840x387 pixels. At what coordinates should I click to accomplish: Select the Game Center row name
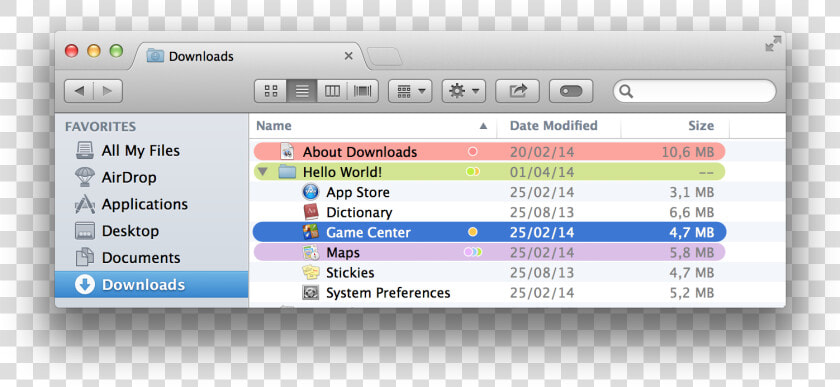click(369, 233)
